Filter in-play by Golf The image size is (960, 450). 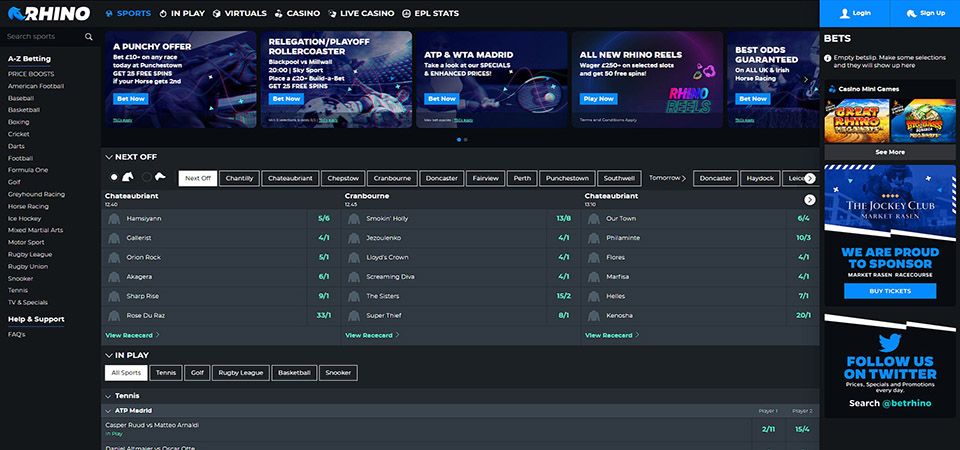pyautogui.click(x=197, y=373)
